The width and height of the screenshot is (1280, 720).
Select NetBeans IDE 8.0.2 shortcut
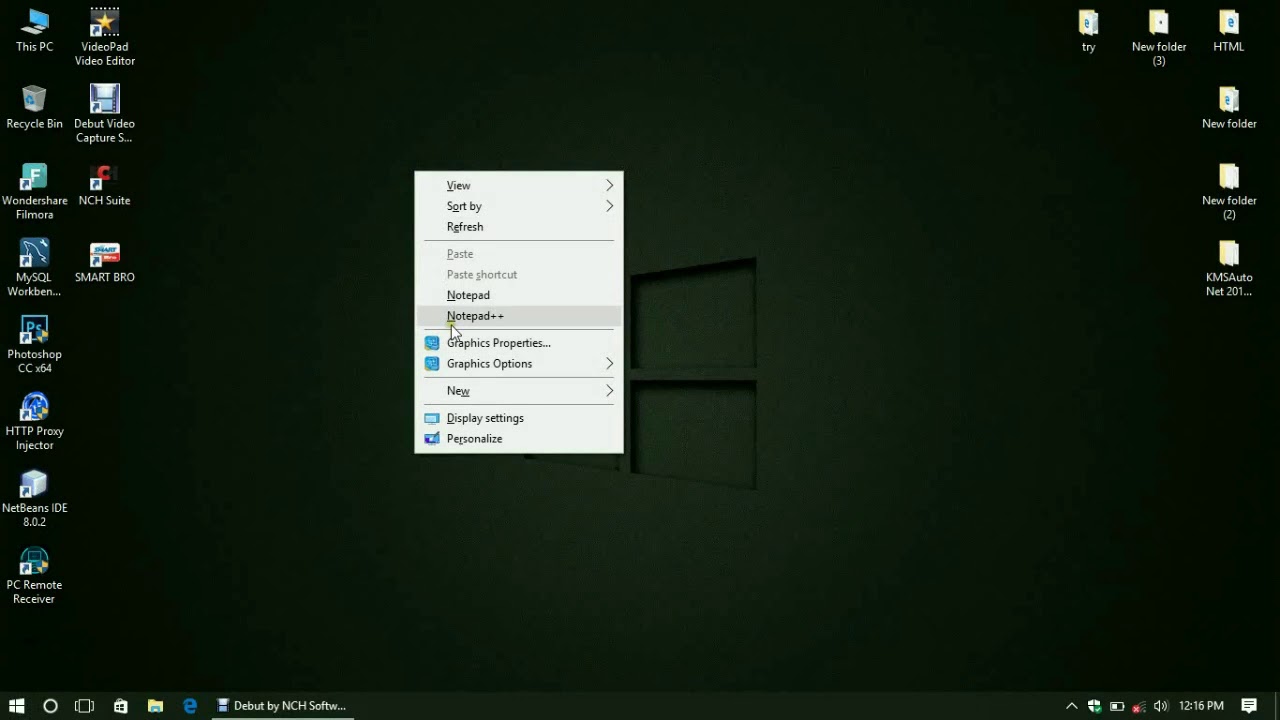pyautogui.click(x=34, y=499)
